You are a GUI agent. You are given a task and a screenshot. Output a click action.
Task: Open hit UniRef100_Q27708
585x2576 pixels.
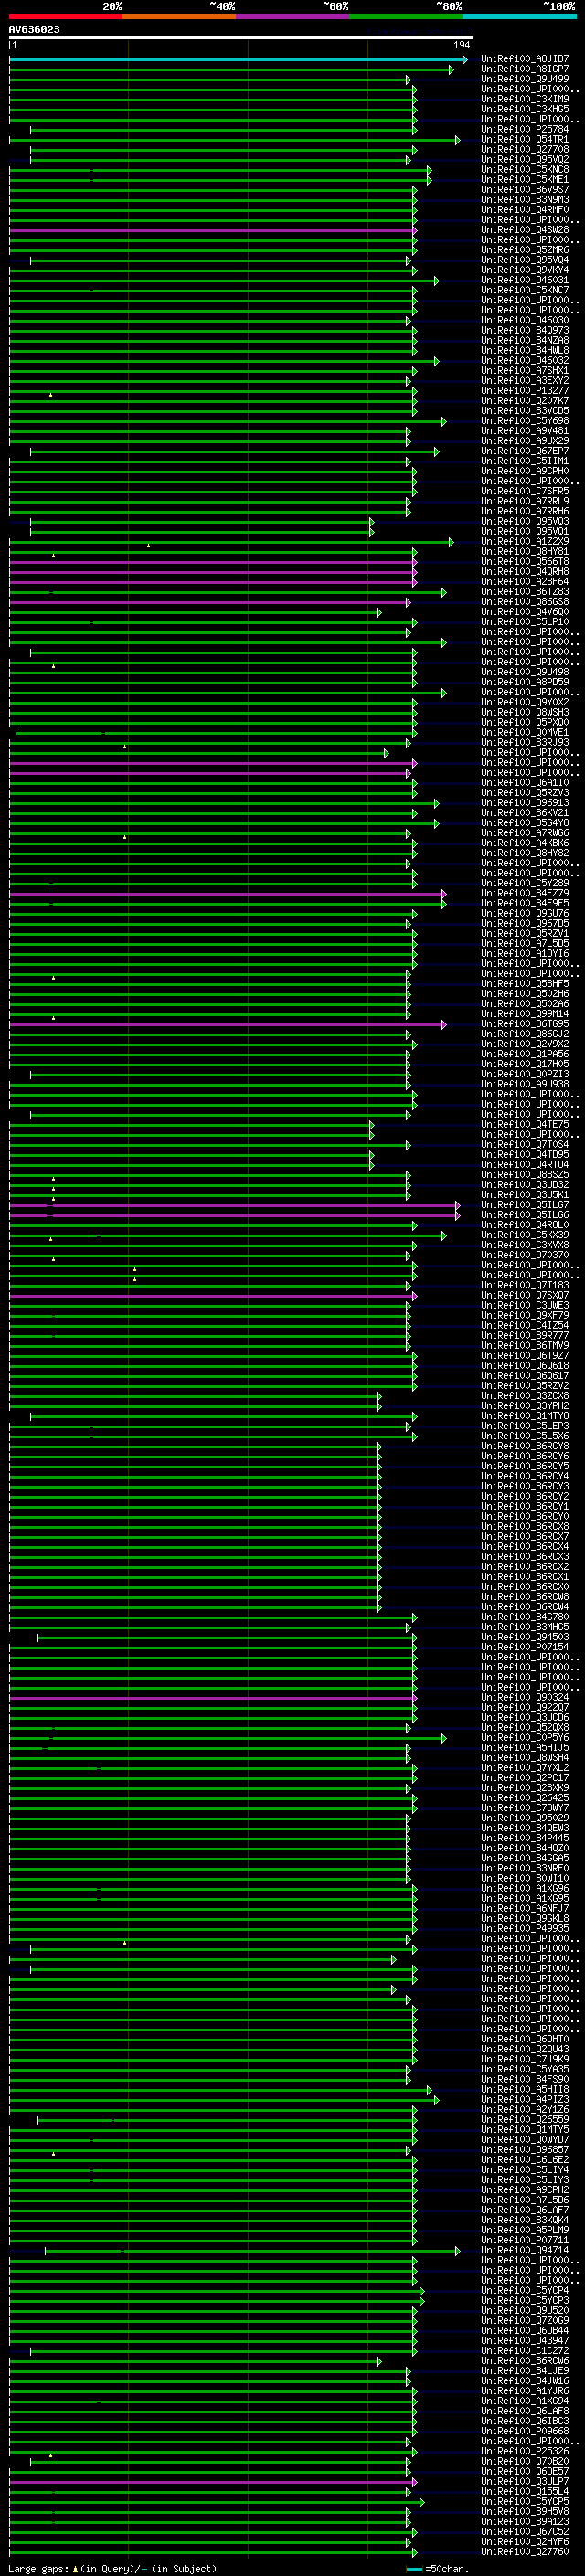[525, 149]
